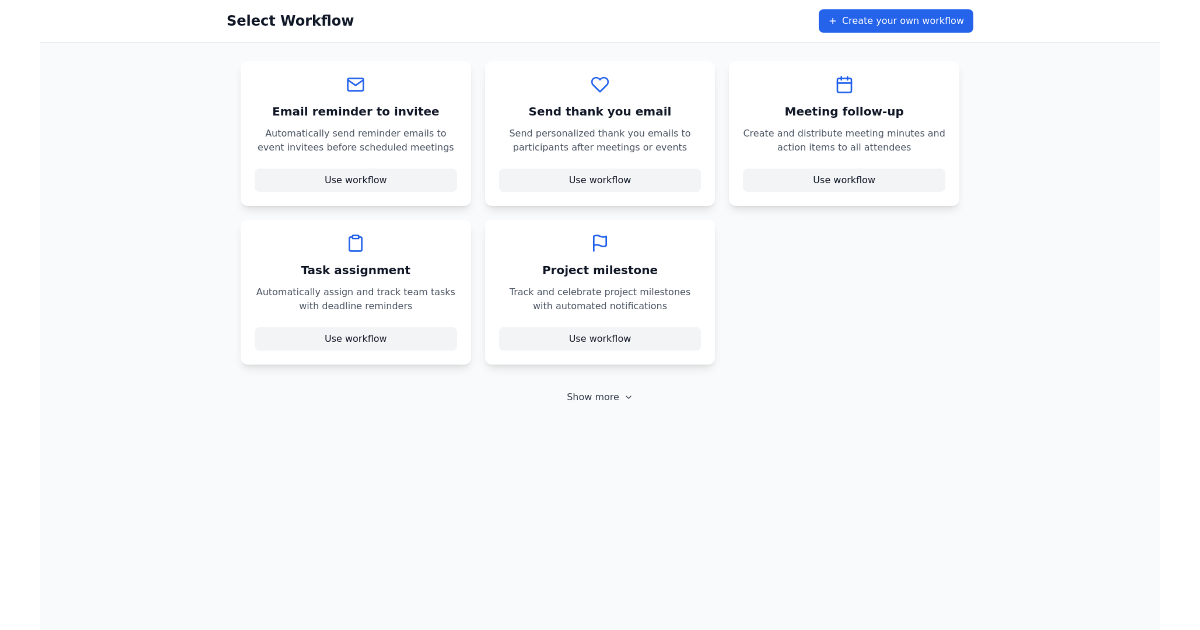Collapse or expand the workflow list via Show more
Viewport: 1200px width, 630px height.
point(599,396)
